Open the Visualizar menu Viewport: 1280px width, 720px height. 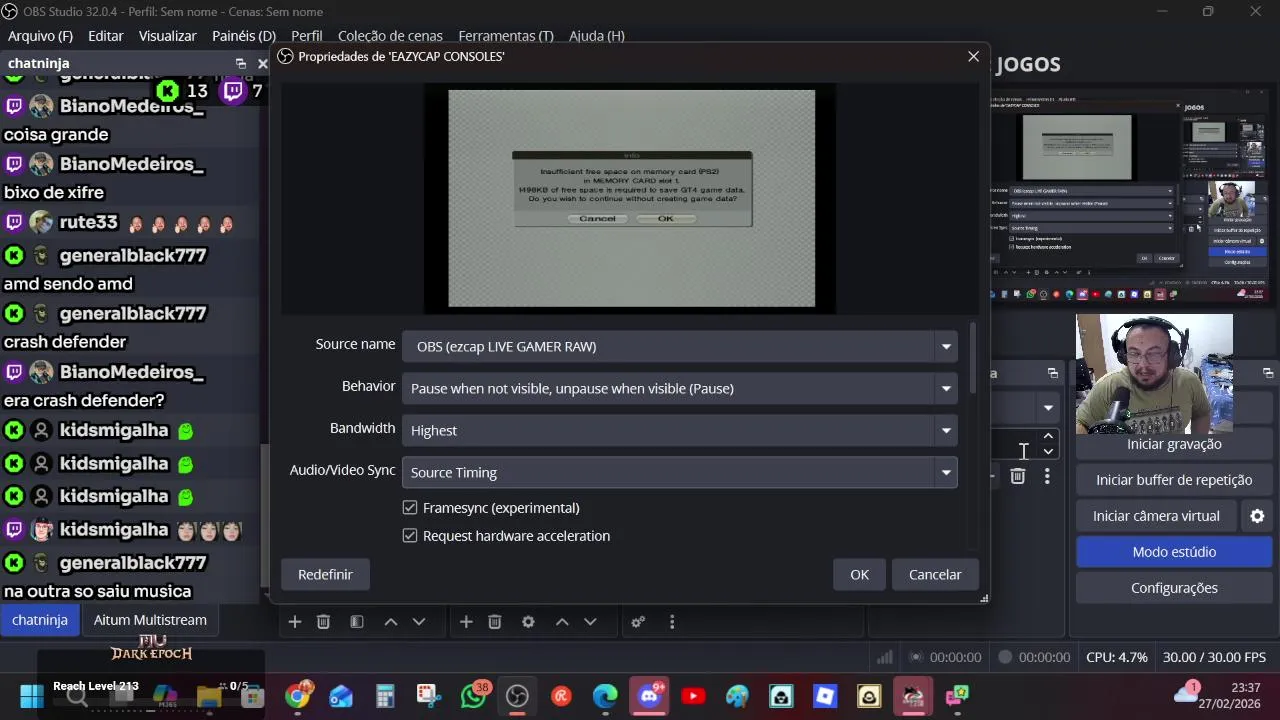168,36
